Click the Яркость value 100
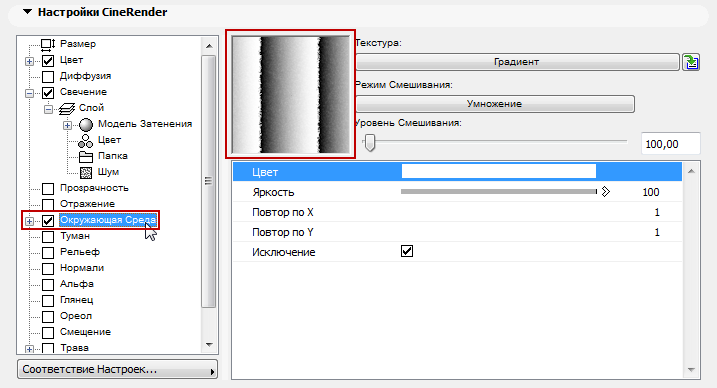The image size is (717, 388). coord(651,192)
